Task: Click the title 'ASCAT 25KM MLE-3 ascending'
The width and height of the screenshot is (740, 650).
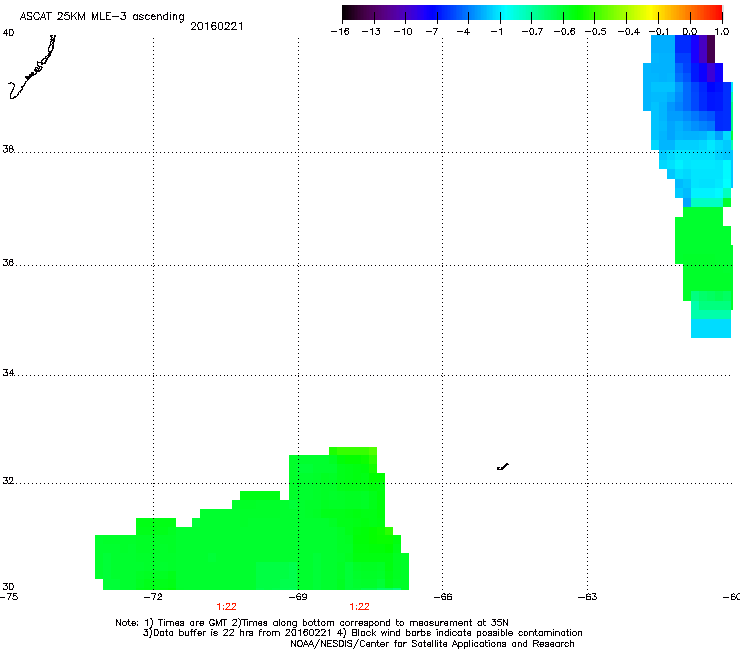Action: 102,17
